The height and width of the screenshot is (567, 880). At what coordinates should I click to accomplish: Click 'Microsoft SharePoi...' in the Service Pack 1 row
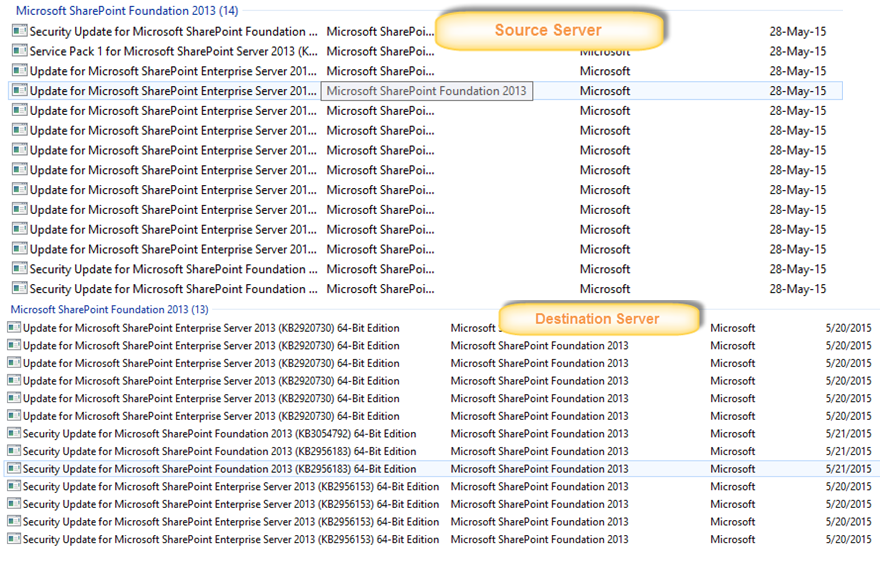[x=381, y=52]
